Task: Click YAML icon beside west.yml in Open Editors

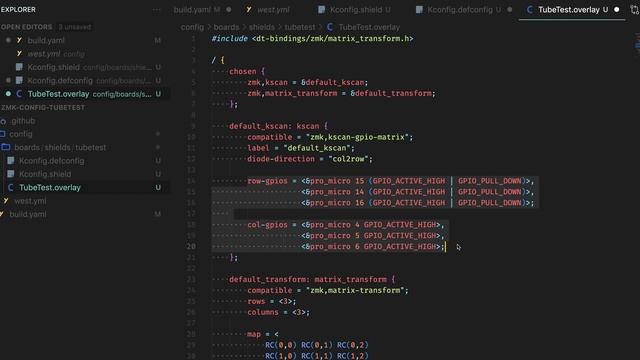Action: [x=19, y=54]
